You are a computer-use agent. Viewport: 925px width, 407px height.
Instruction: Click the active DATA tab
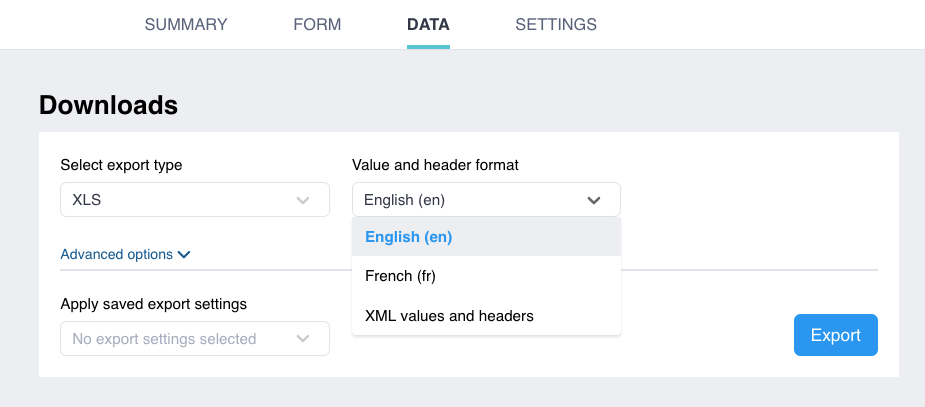click(428, 24)
